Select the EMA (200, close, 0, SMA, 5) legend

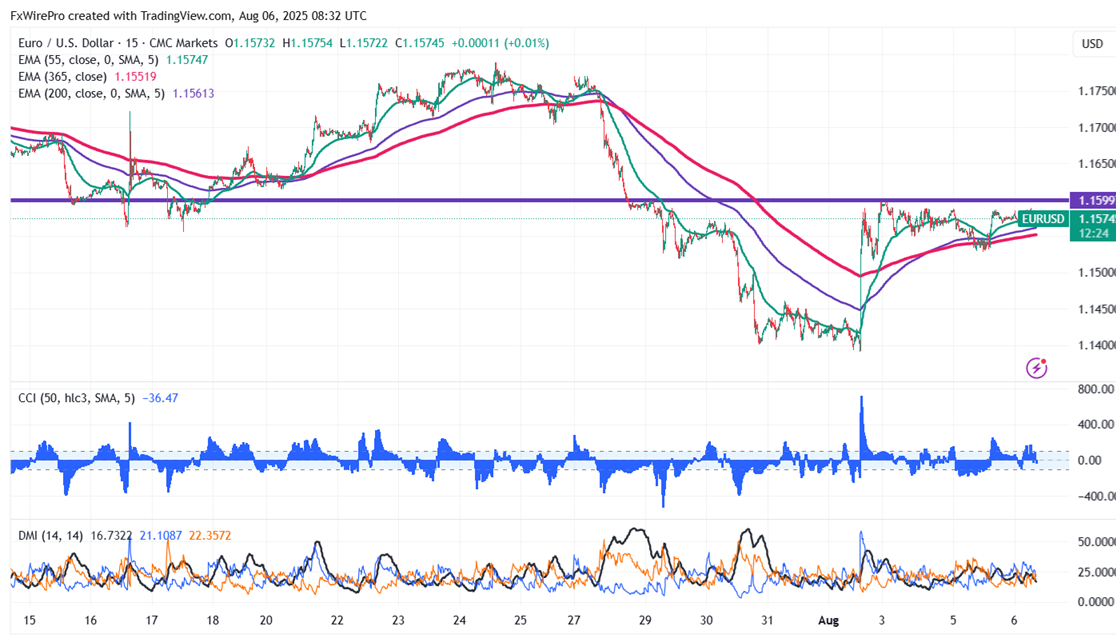(91, 93)
